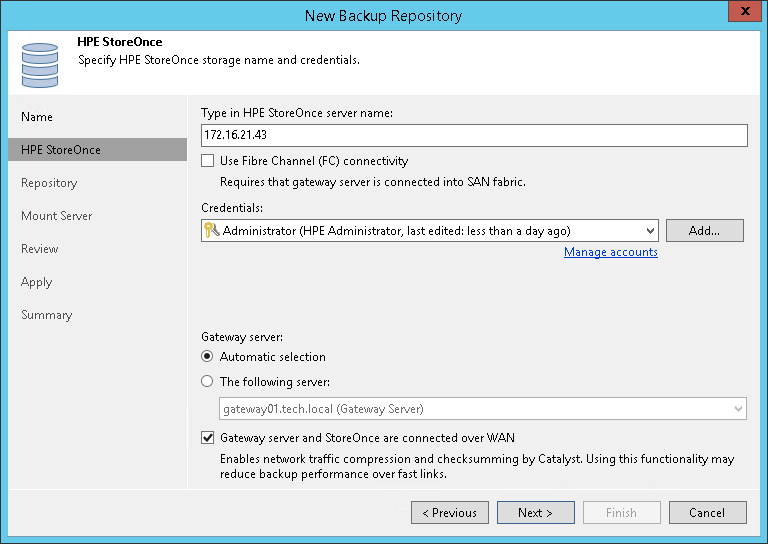Jump to the Mount Server step
768x544 pixels.
pyautogui.click(x=57, y=216)
